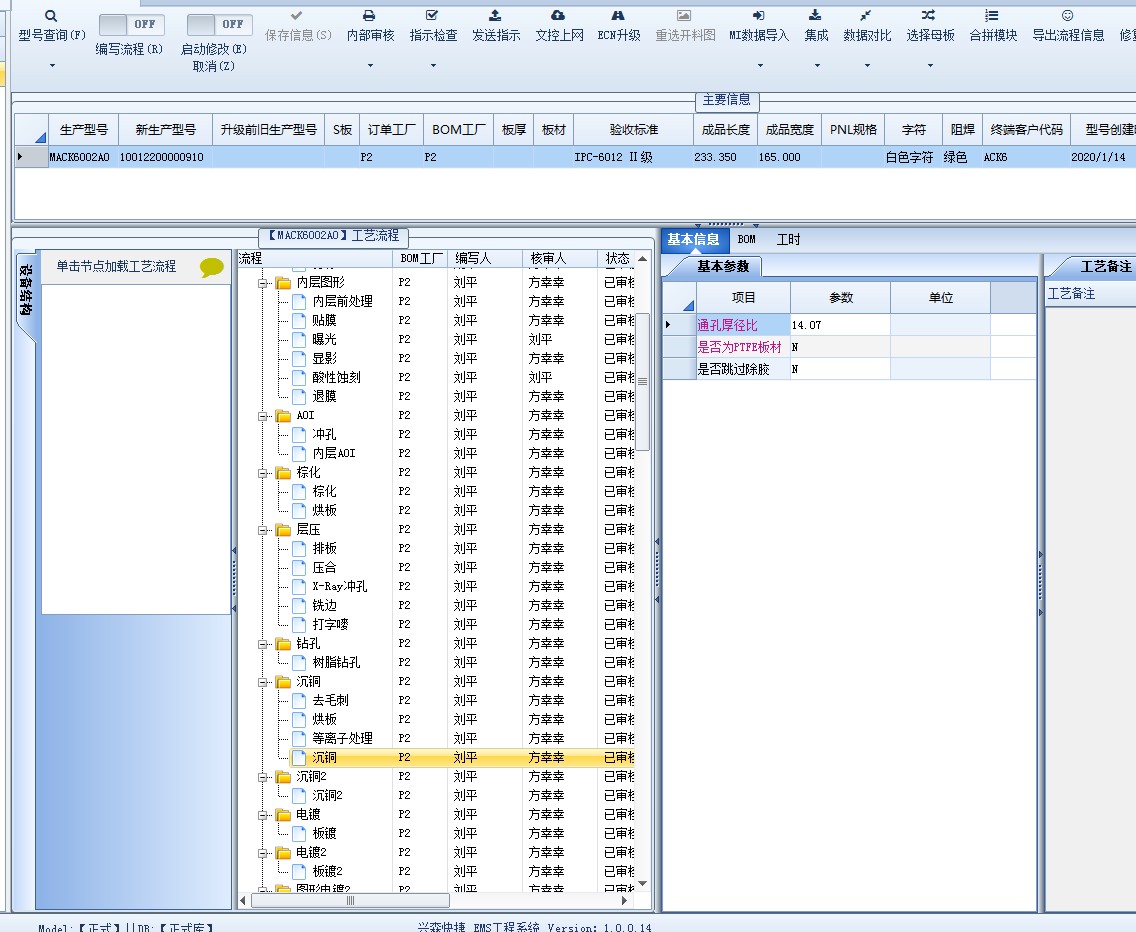The image size is (1136, 932).
Task: Click the MI数据导入 import icon
Action: coord(759,15)
